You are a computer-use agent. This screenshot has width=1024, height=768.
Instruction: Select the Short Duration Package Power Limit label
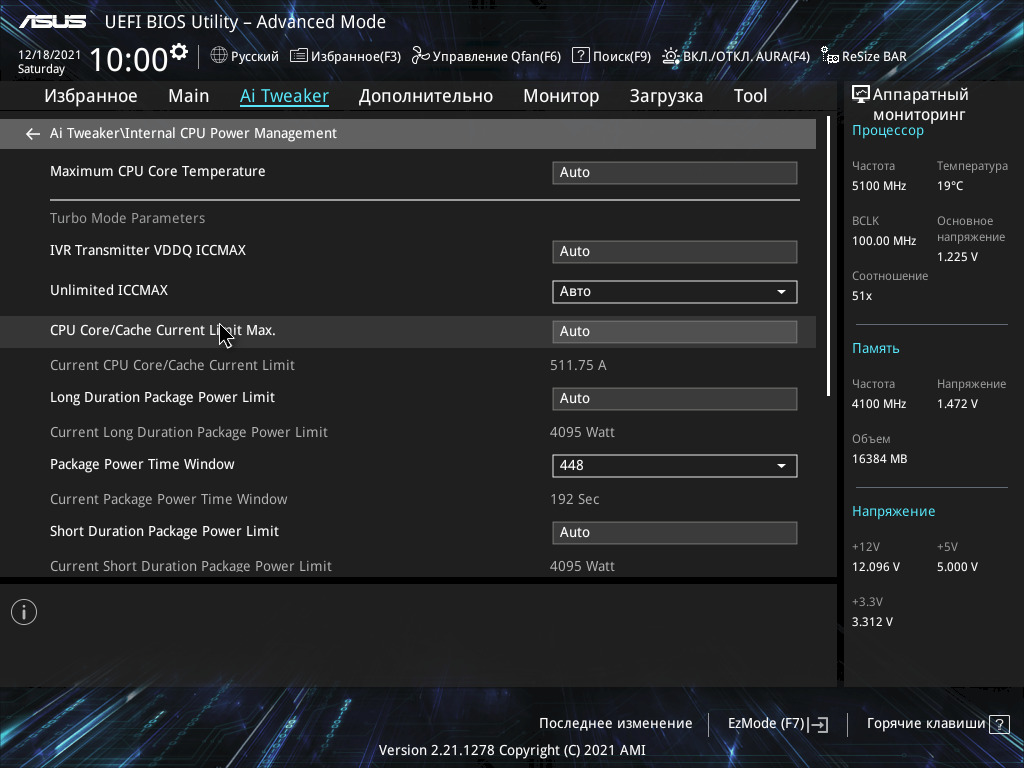click(165, 532)
